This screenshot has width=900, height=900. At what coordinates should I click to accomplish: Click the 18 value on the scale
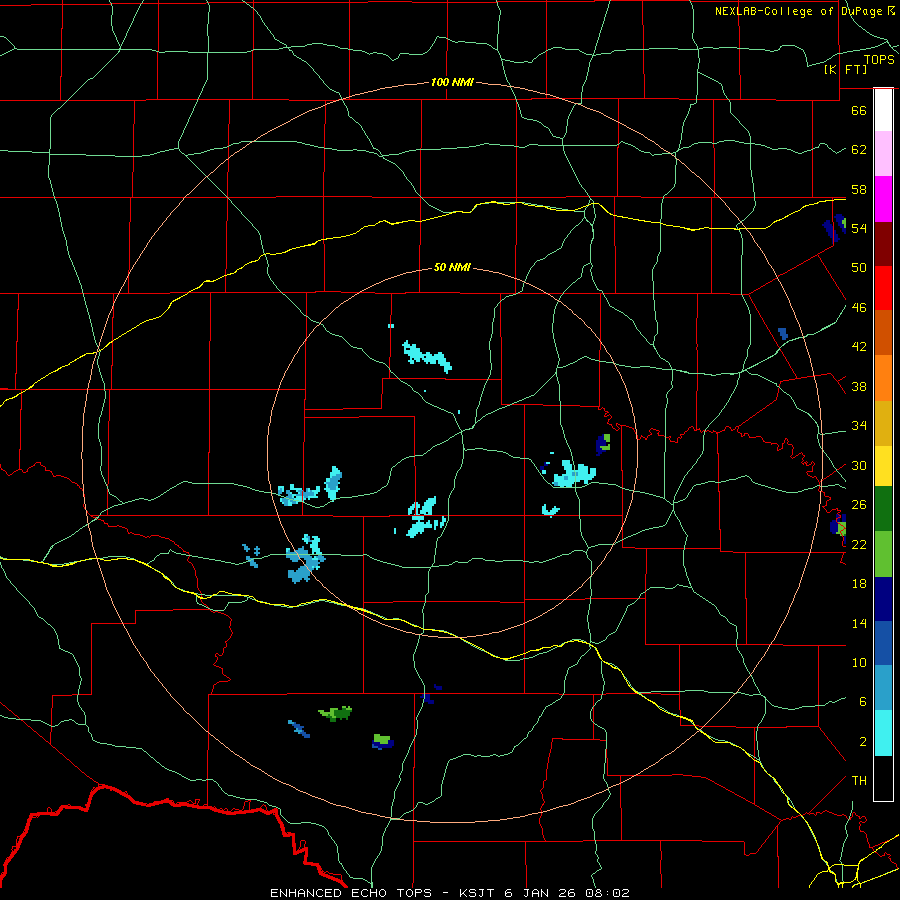[x=859, y=584]
